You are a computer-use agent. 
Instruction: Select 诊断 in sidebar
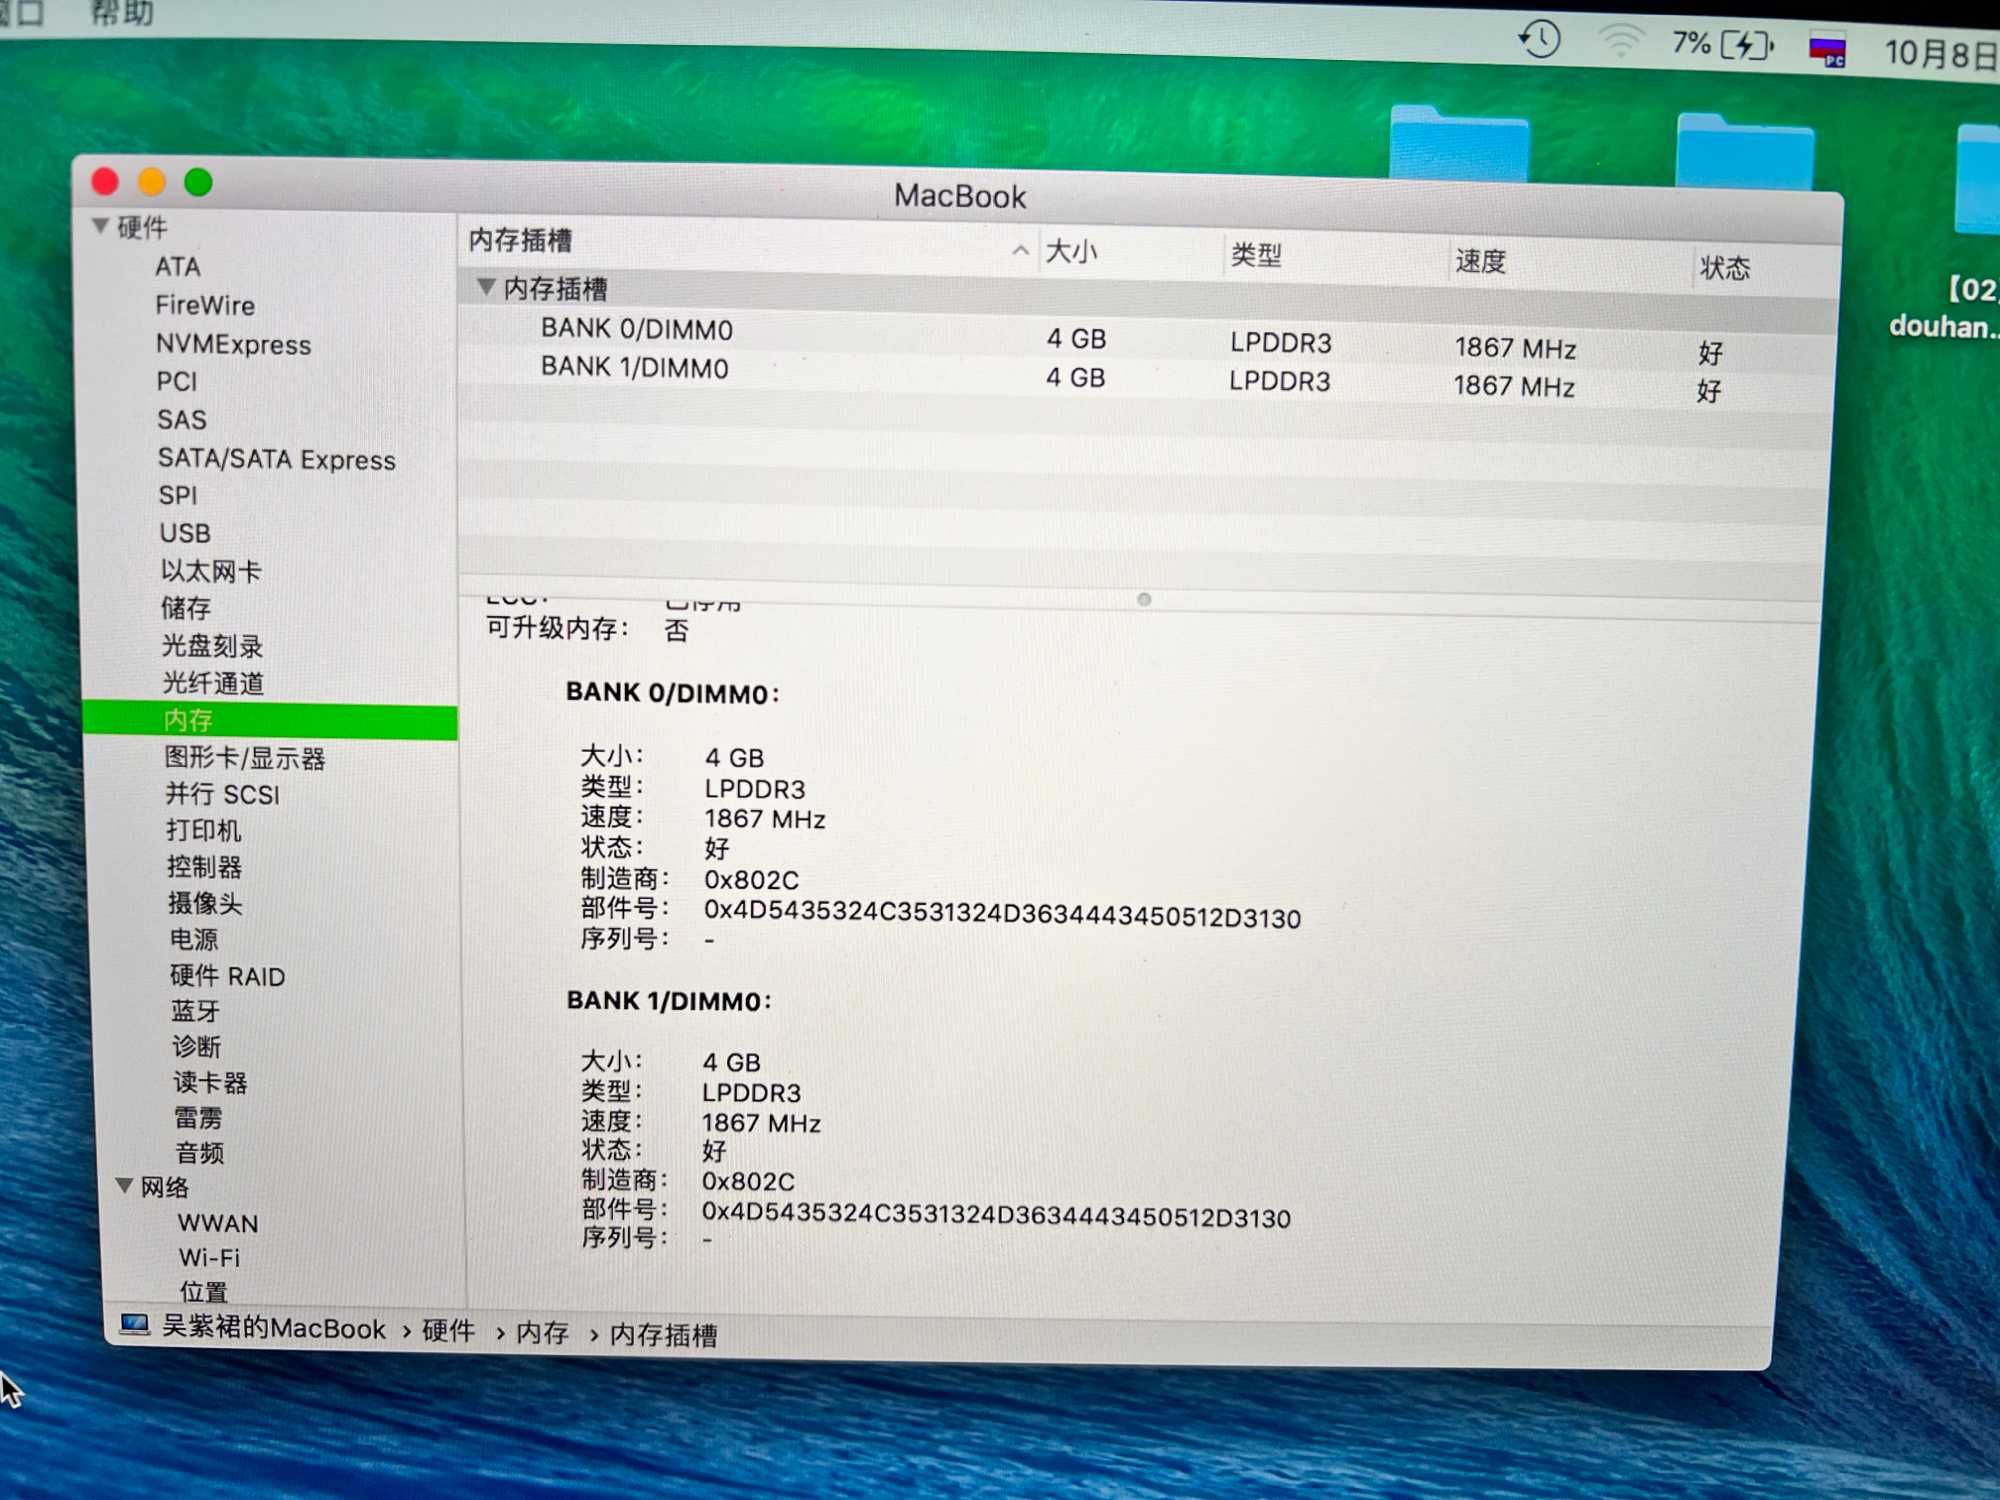pos(197,1047)
